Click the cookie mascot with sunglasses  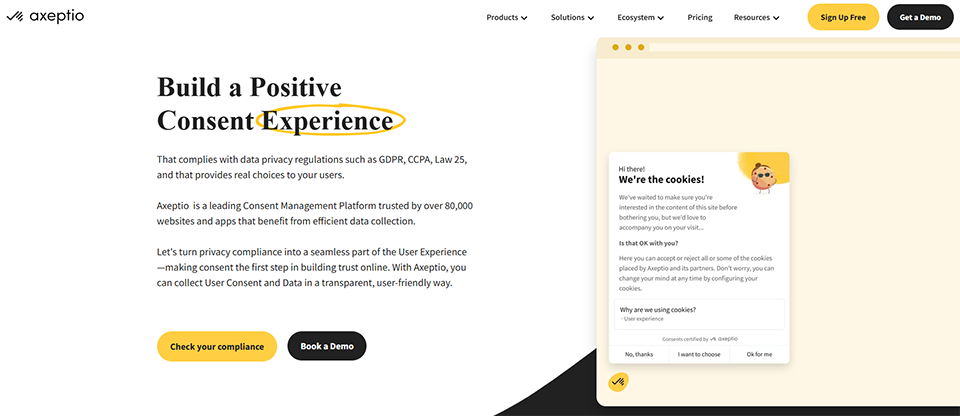click(761, 178)
